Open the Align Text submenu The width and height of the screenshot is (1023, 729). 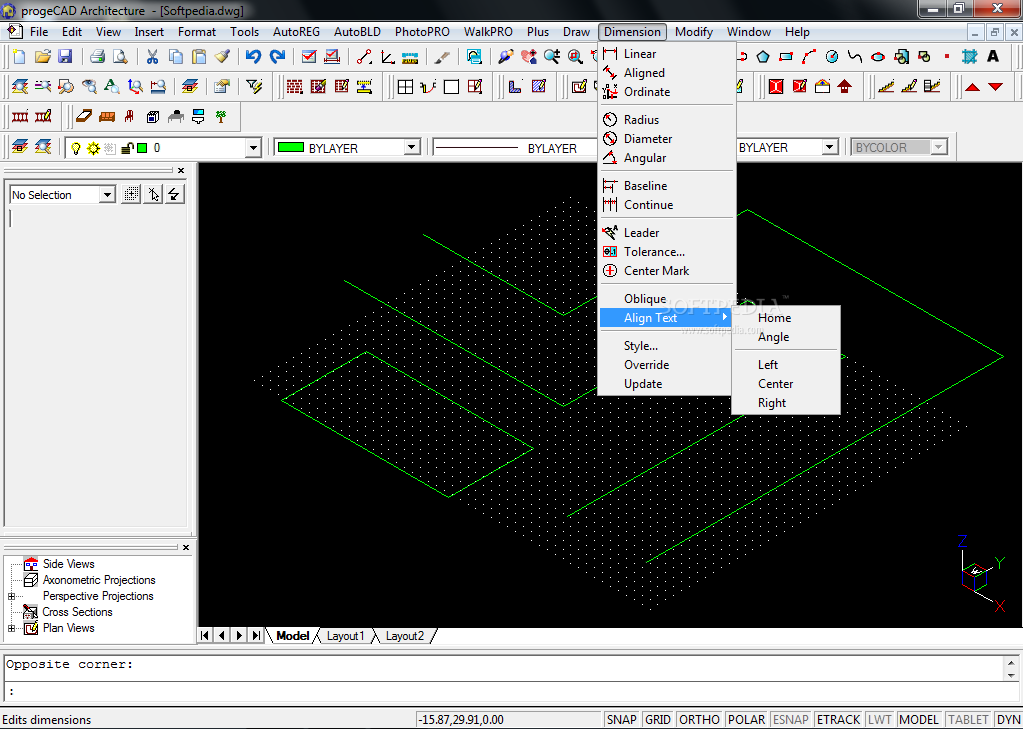[665, 318]
